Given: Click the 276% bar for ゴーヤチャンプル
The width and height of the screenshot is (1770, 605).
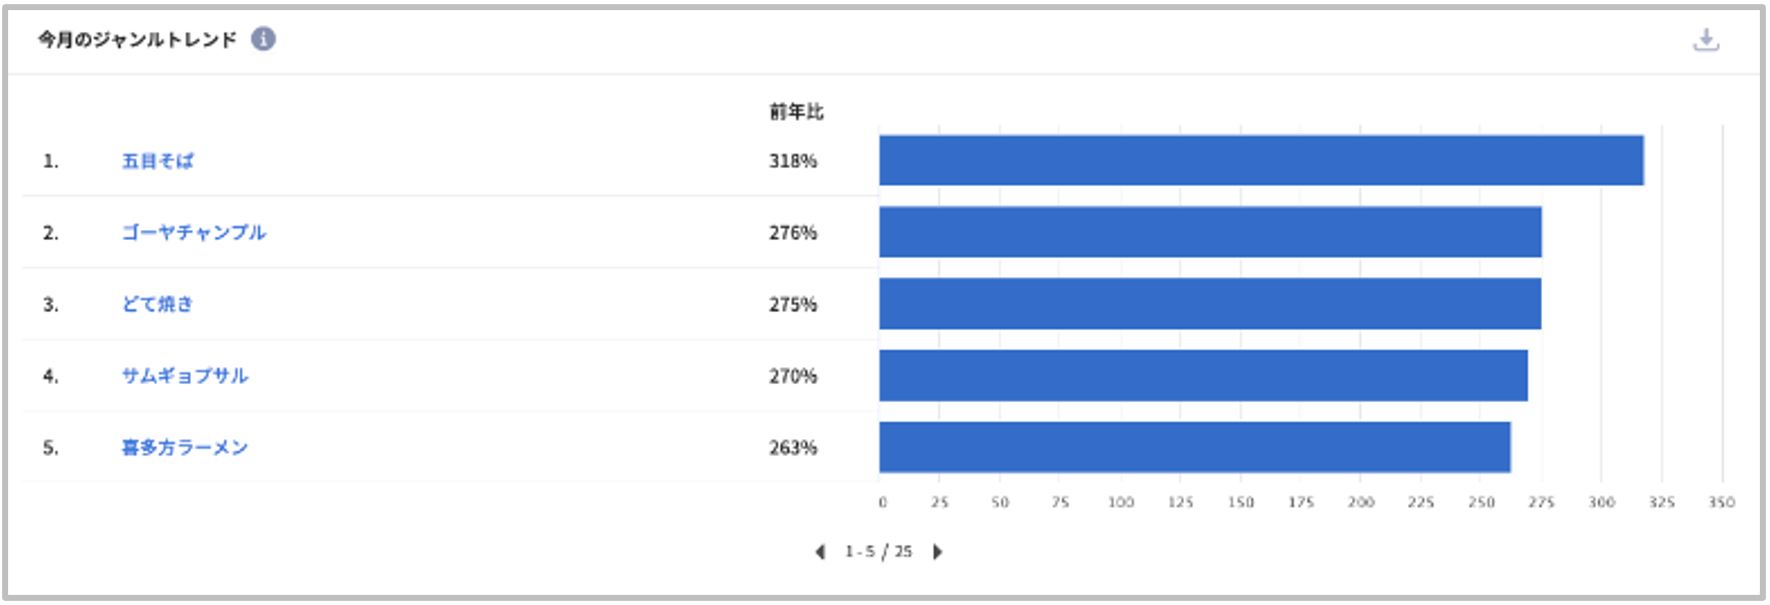Looking at the screenshot, I should coord(1210,233).
